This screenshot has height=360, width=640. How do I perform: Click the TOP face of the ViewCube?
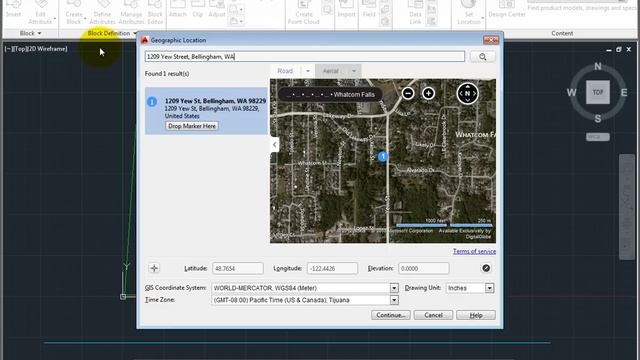point(598,92)
